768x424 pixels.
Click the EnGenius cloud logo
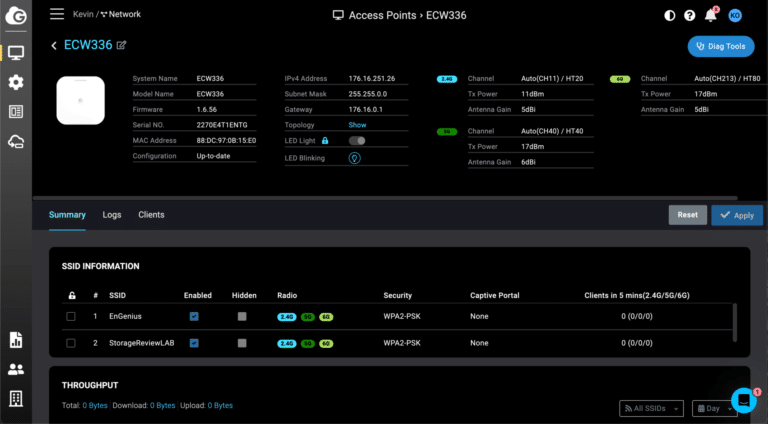[16, 16]
